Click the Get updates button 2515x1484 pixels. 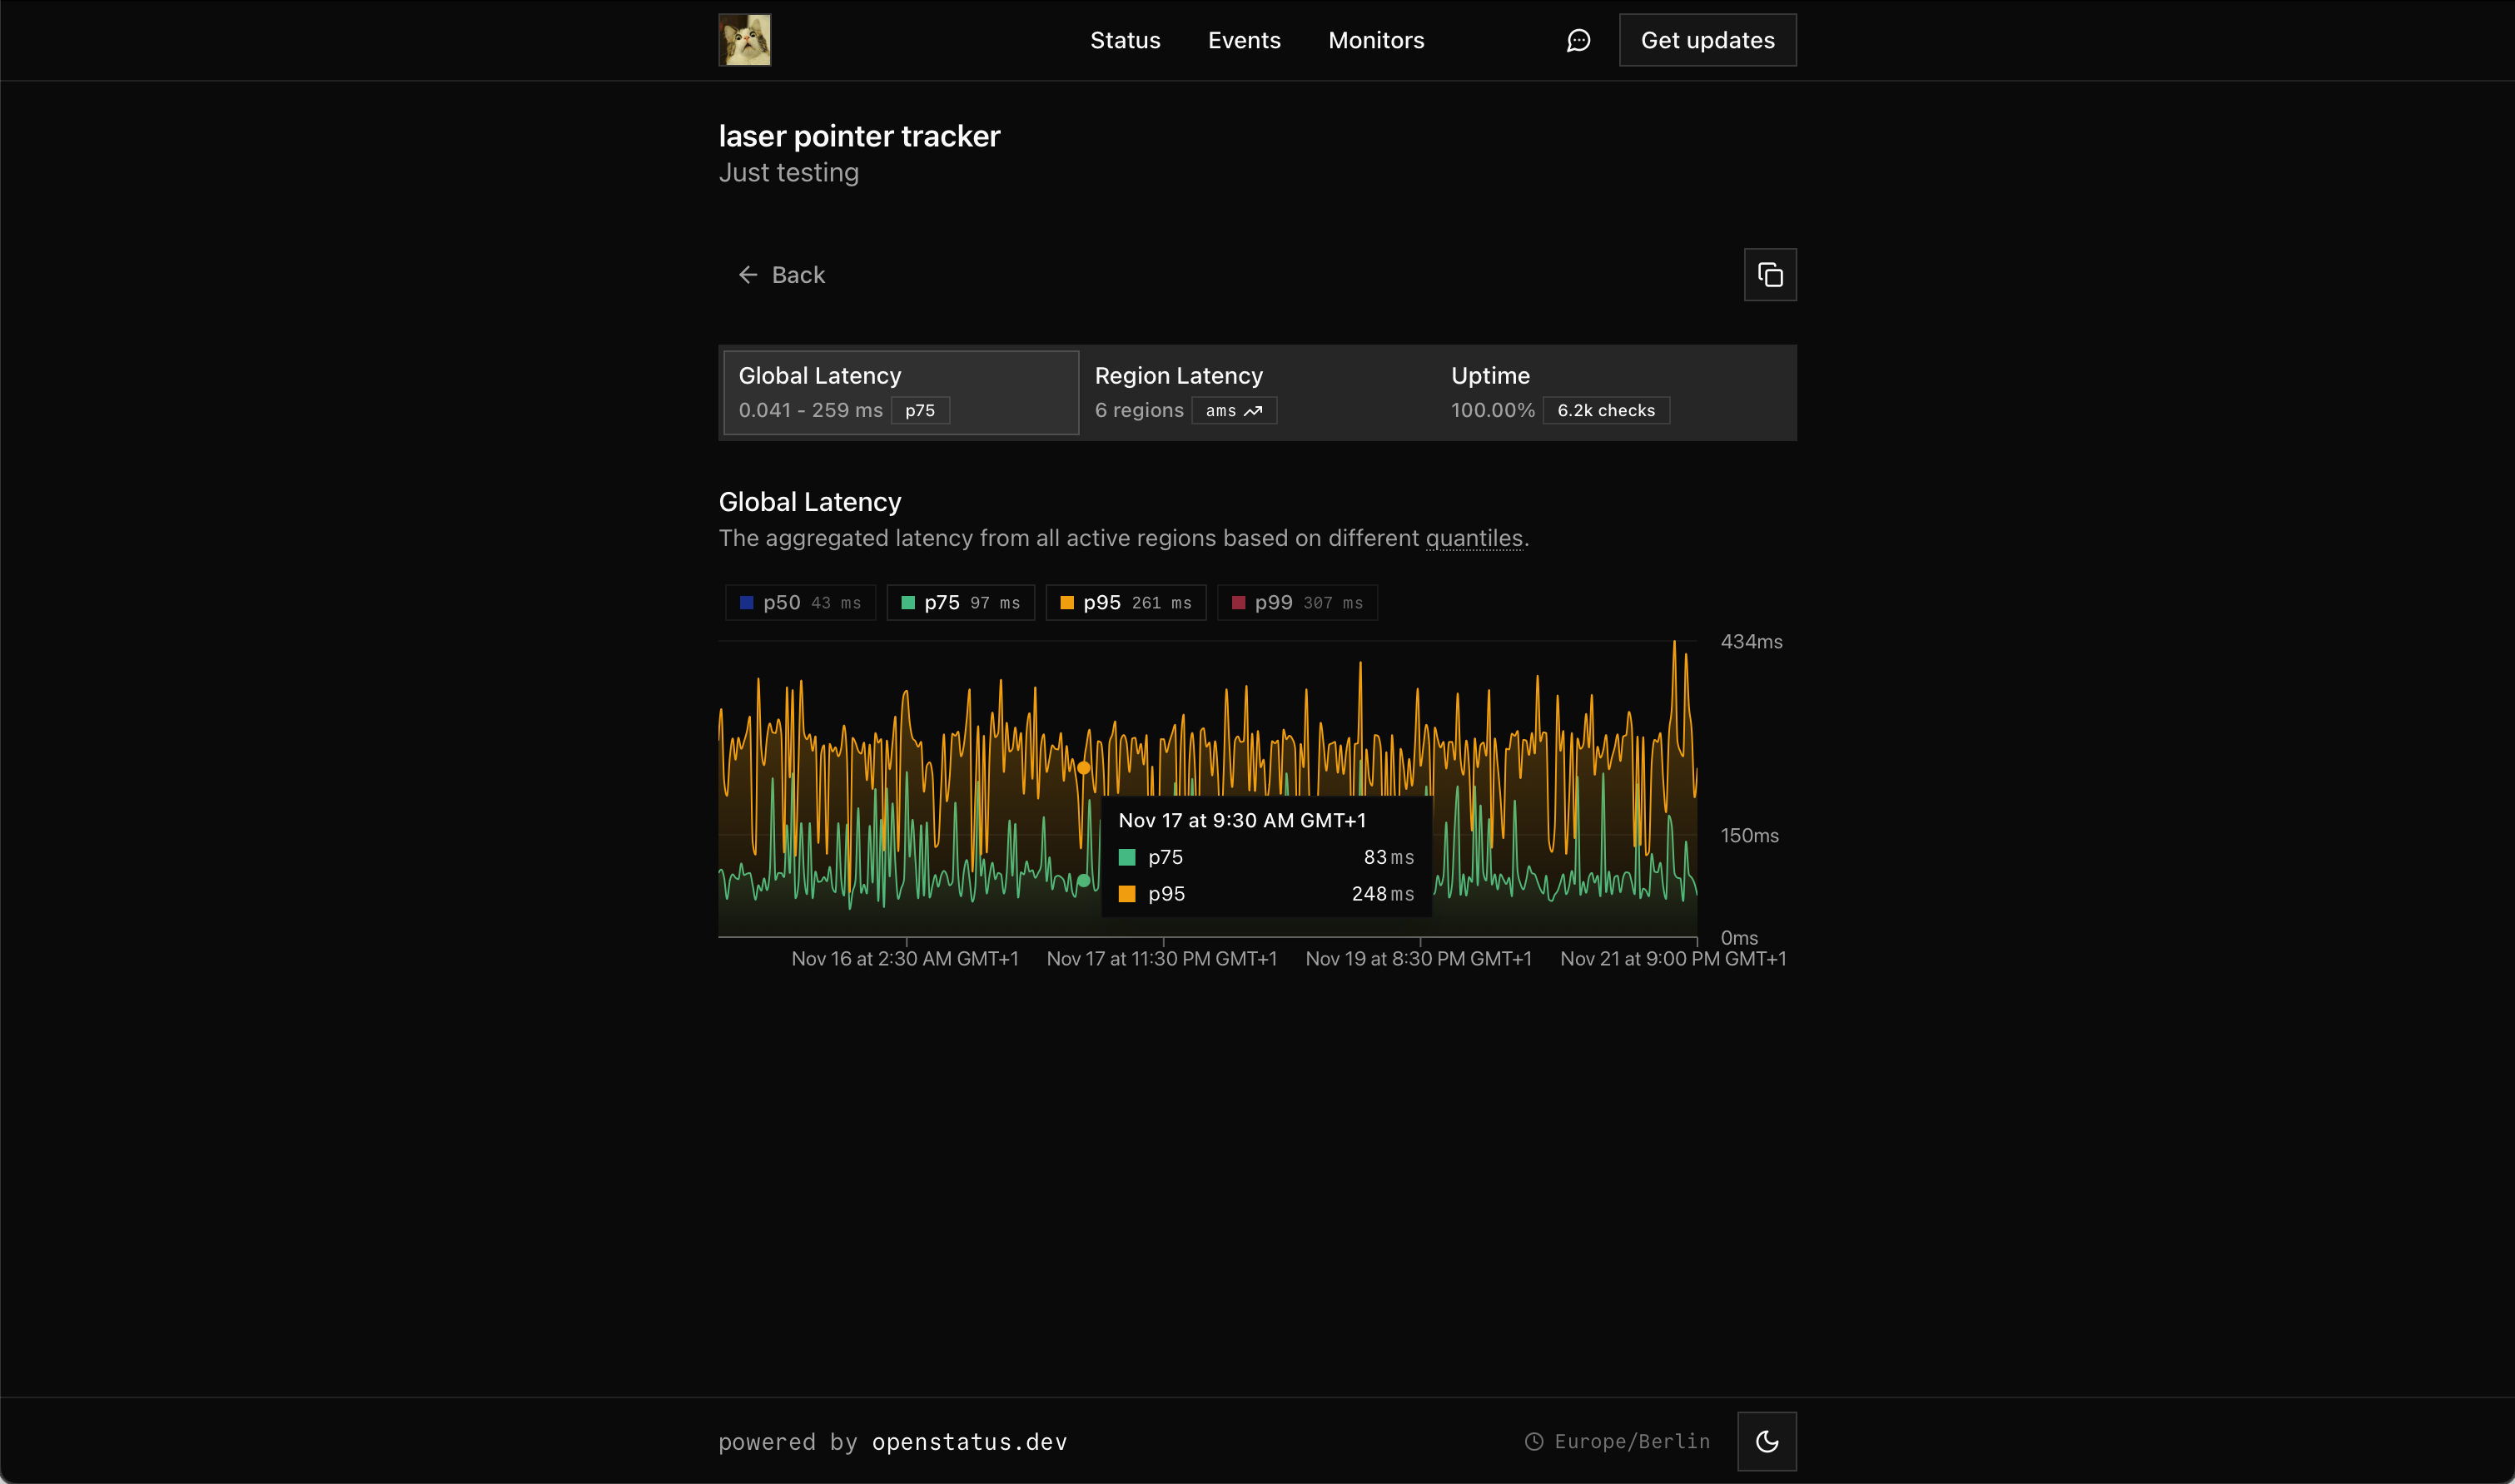[x=1707, y=40]
